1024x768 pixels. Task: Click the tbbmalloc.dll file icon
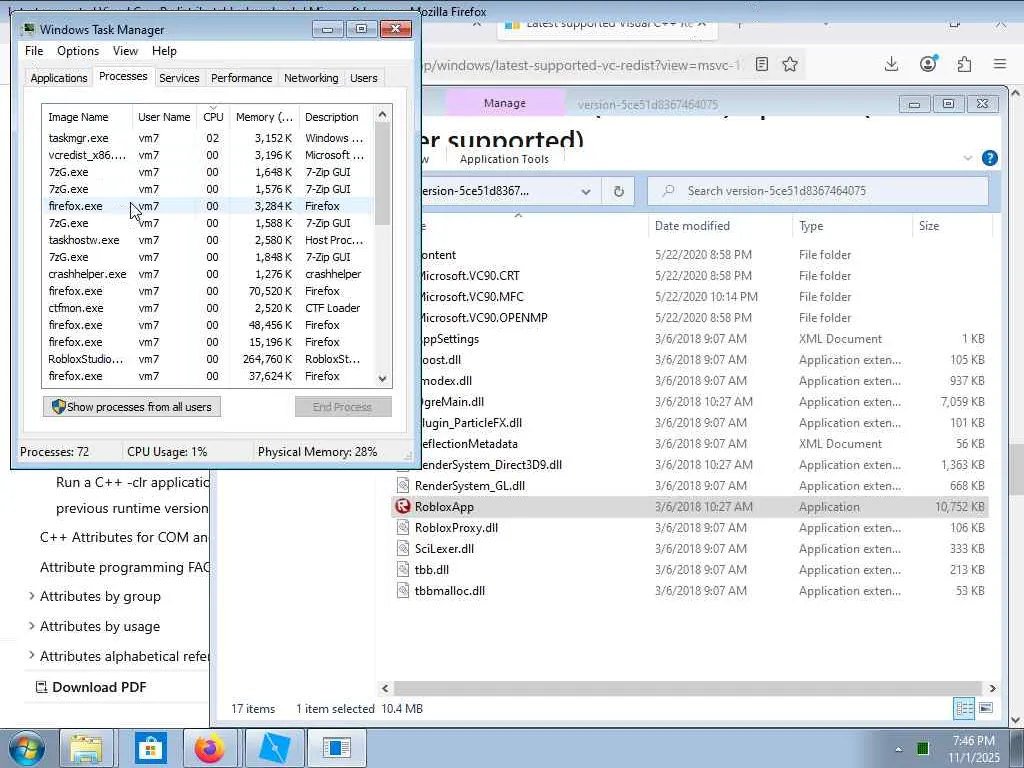click(403, 590)
